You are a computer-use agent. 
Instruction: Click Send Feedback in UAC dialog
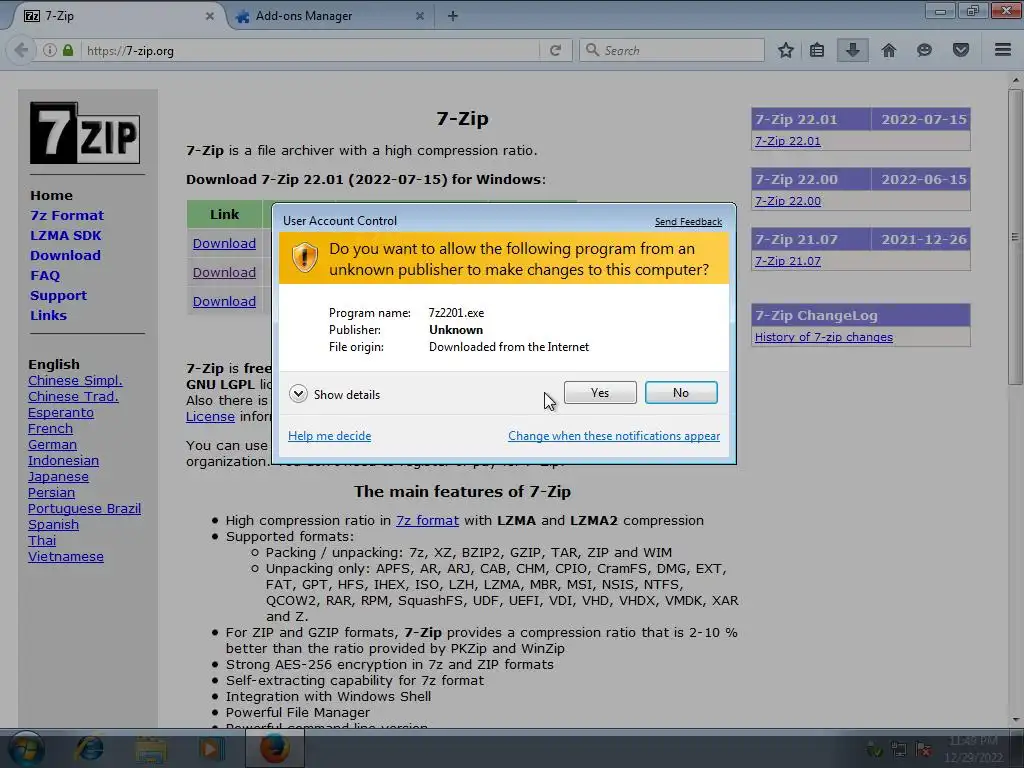coord(688,222)
